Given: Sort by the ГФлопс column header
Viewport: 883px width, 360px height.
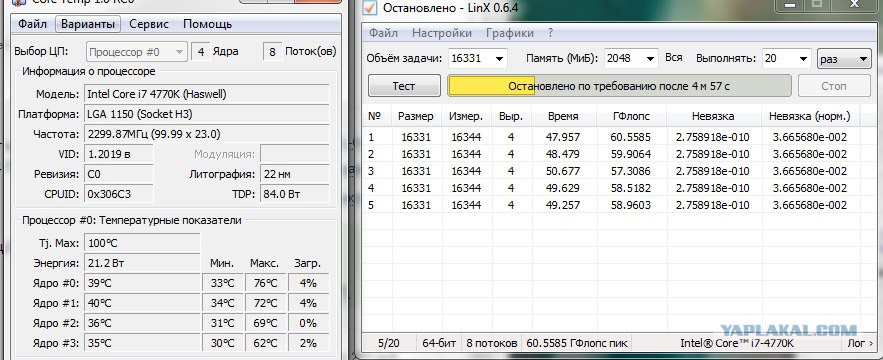Looking at the screenshot, I should tap(631, 117).
